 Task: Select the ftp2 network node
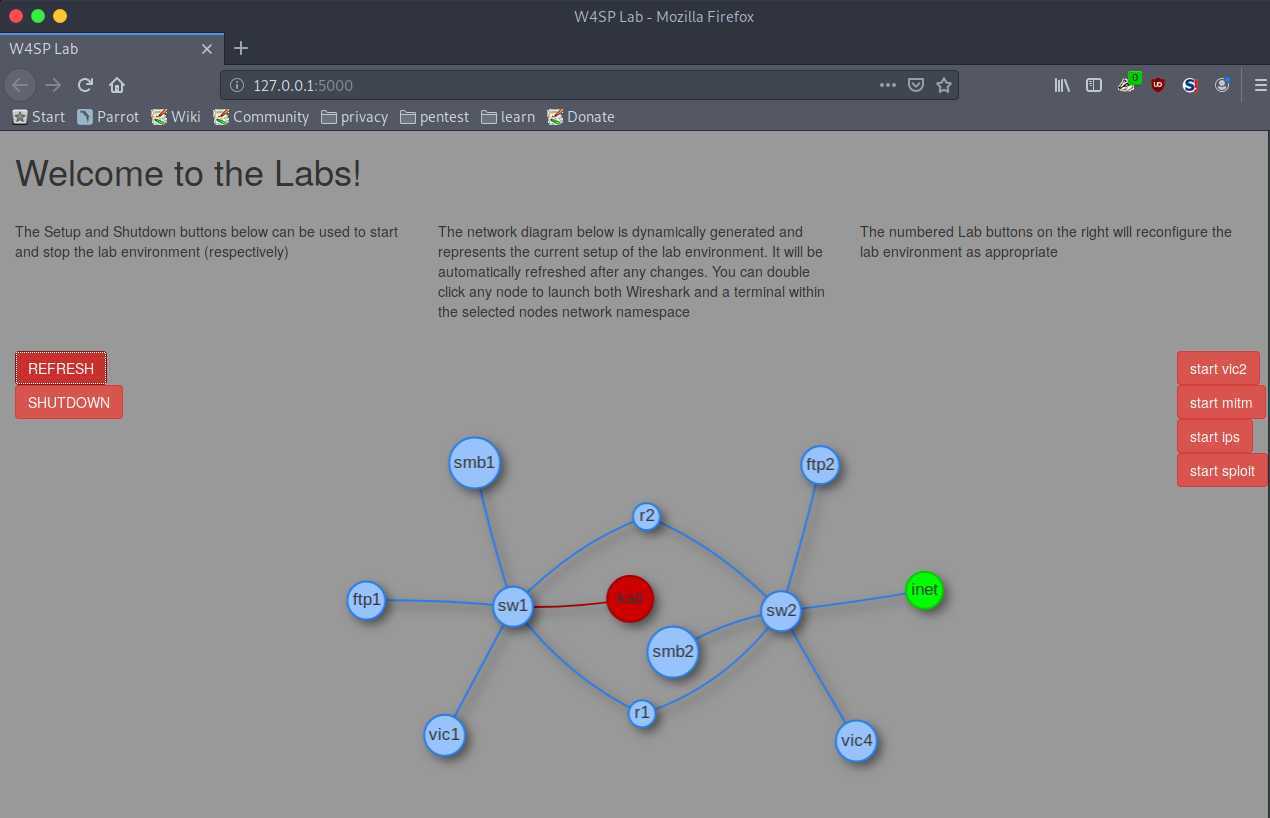point(820,465)
